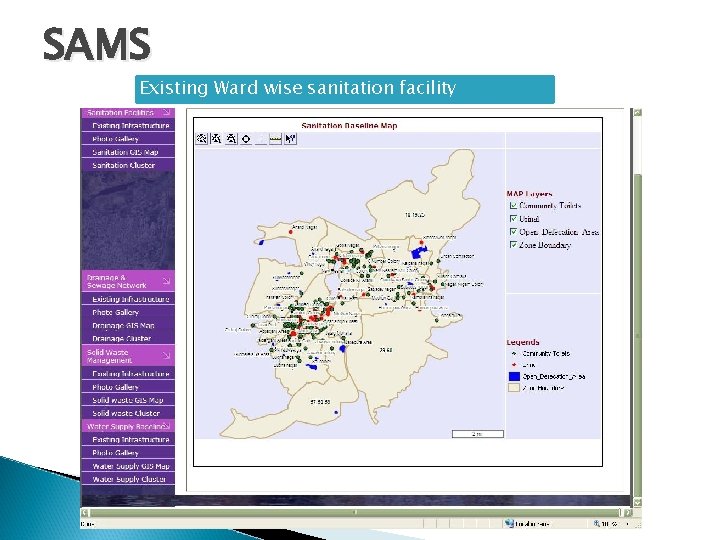720x540 pixels.
Task: Open Water Supply GIS Map link
Action: 128,466
